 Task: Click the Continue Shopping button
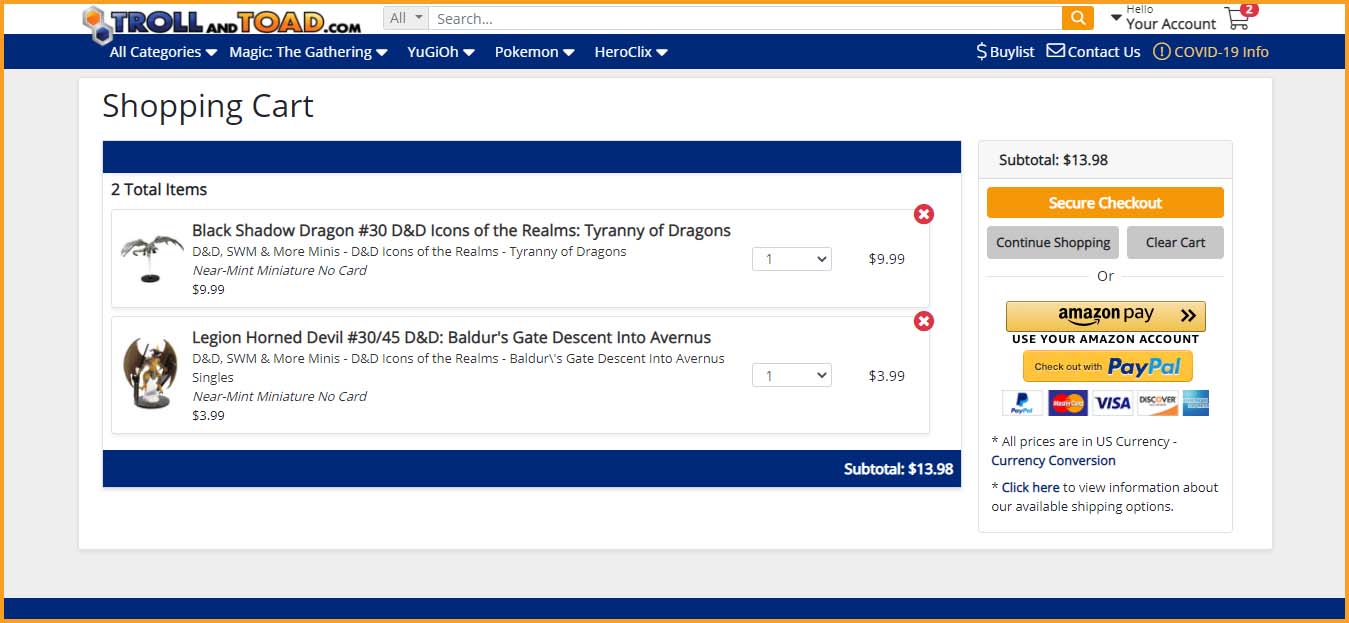coord(1053,242)
